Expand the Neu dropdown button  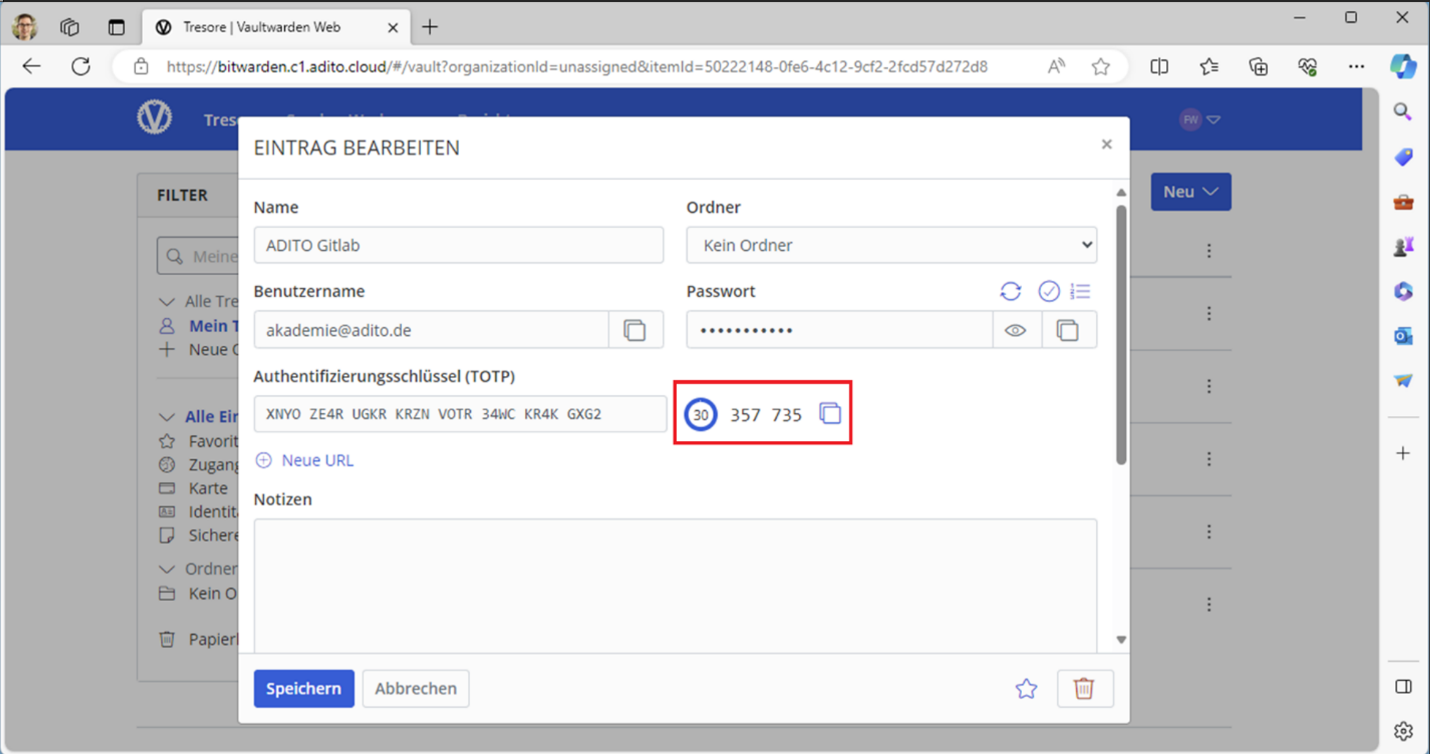(x=1190, y=191)
